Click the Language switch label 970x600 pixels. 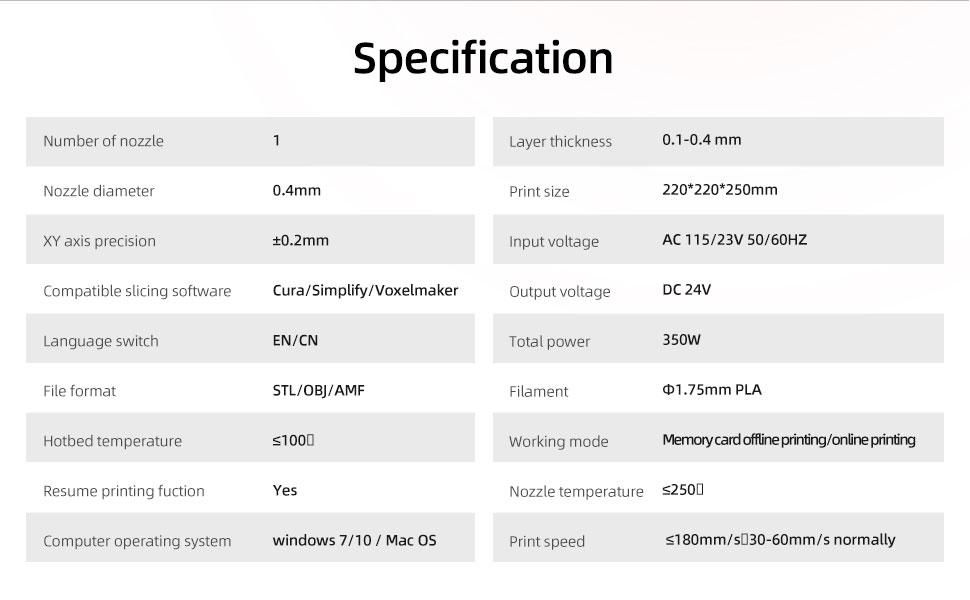tap(100, 341)
